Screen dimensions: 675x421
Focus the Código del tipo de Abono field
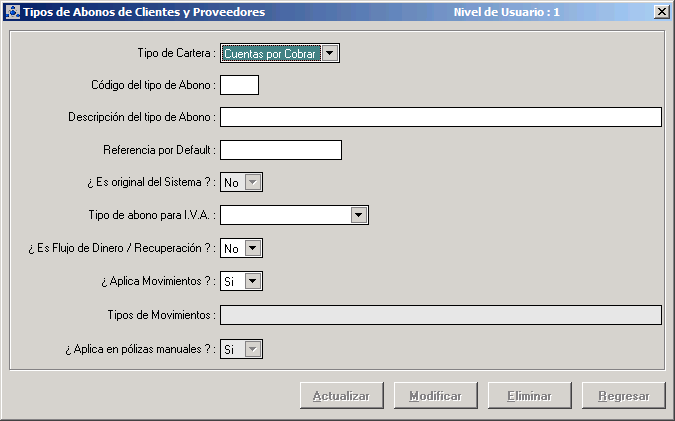[239, 85]
